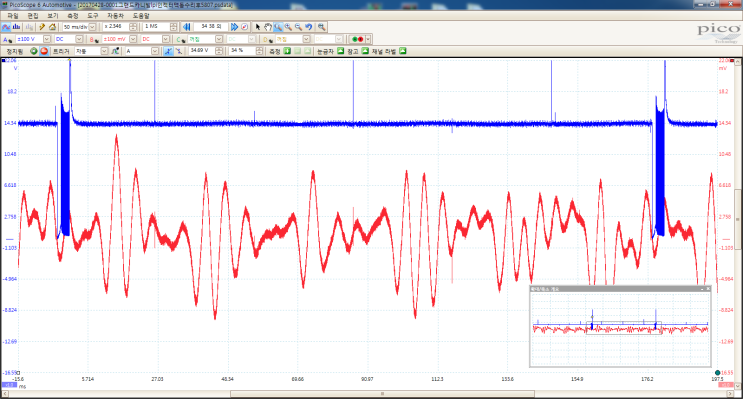The image size is (743, 399).
Task: Click the Home setup icon
Action: (x=52, y=27)
